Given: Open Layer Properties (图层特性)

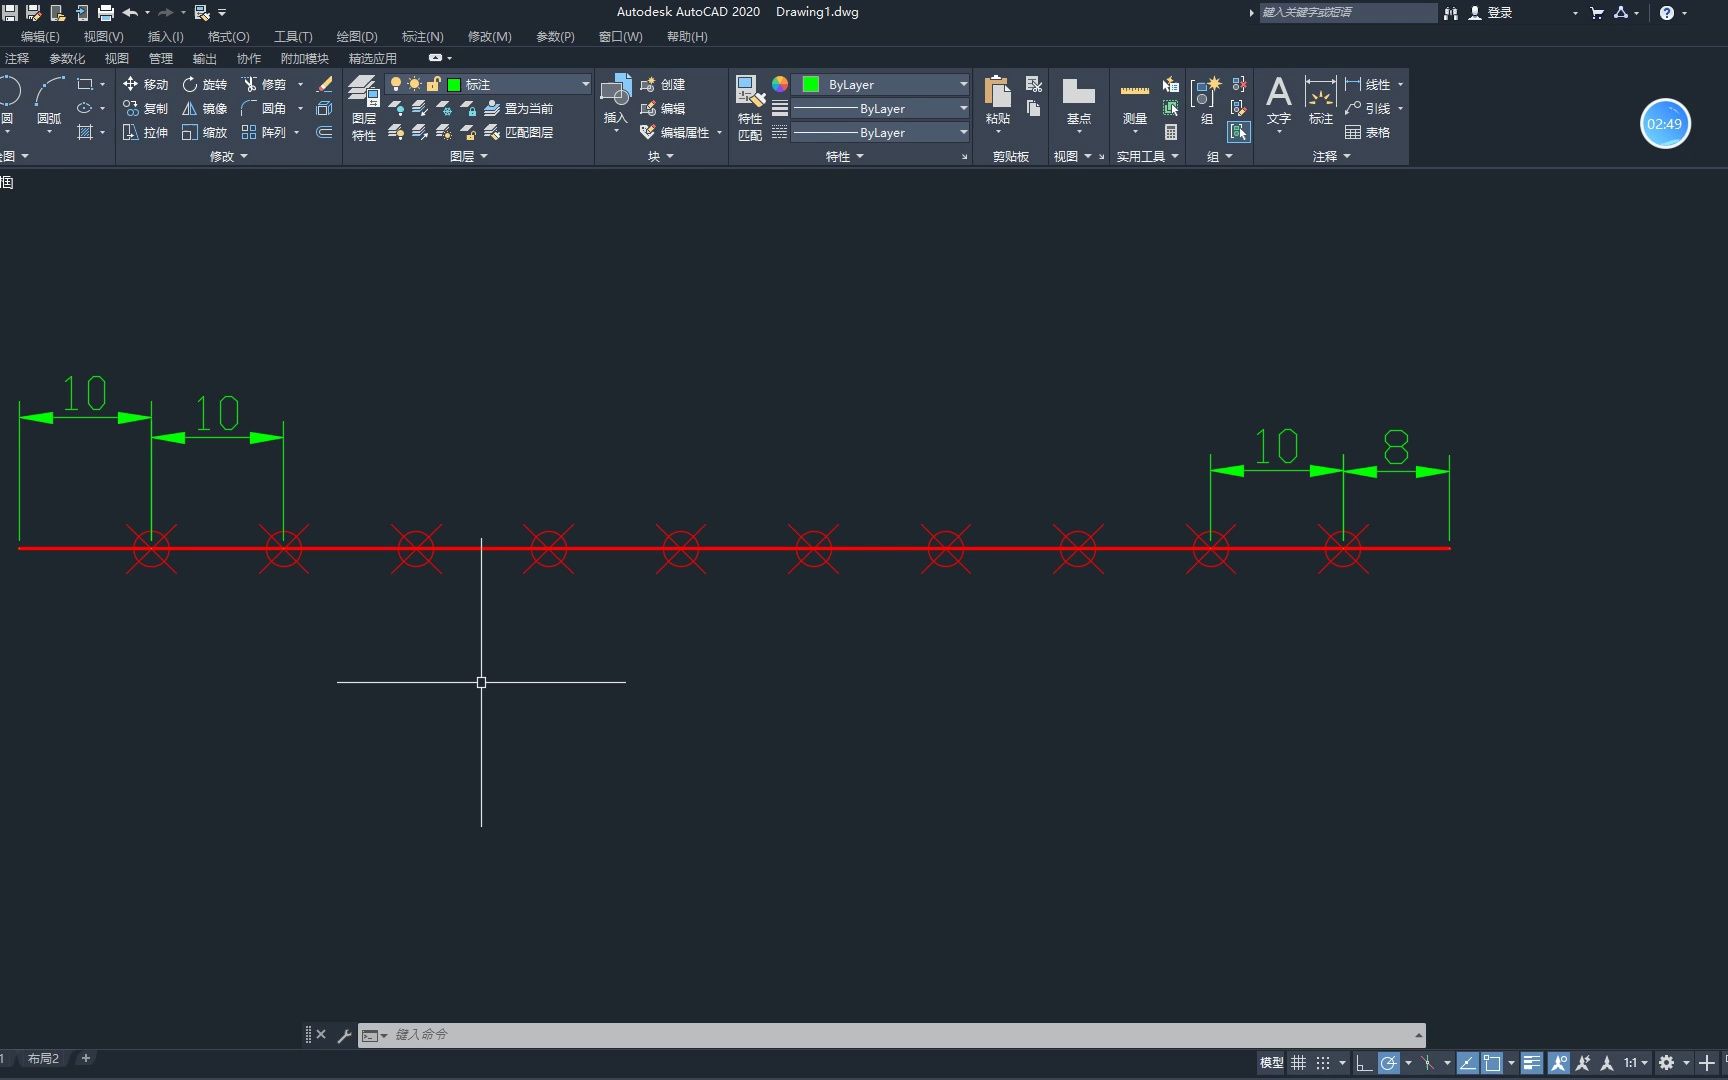Looking at the screenshot, I should (x=363, y=108).
